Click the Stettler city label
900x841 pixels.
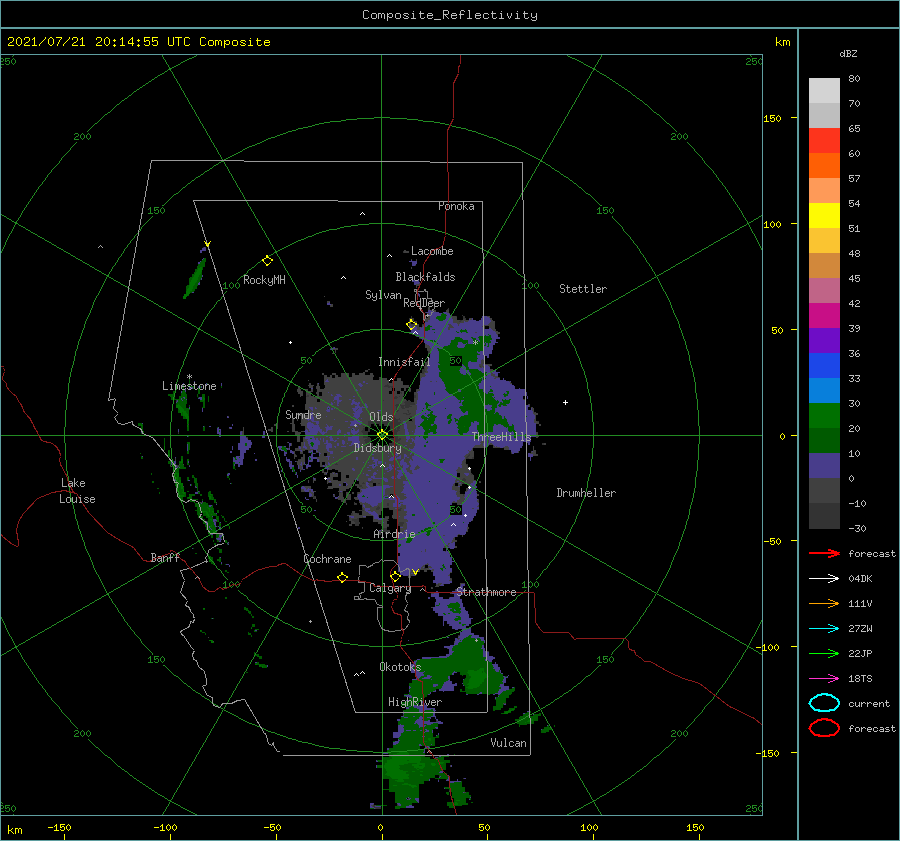pyautogui.click(x=583, y=289)
